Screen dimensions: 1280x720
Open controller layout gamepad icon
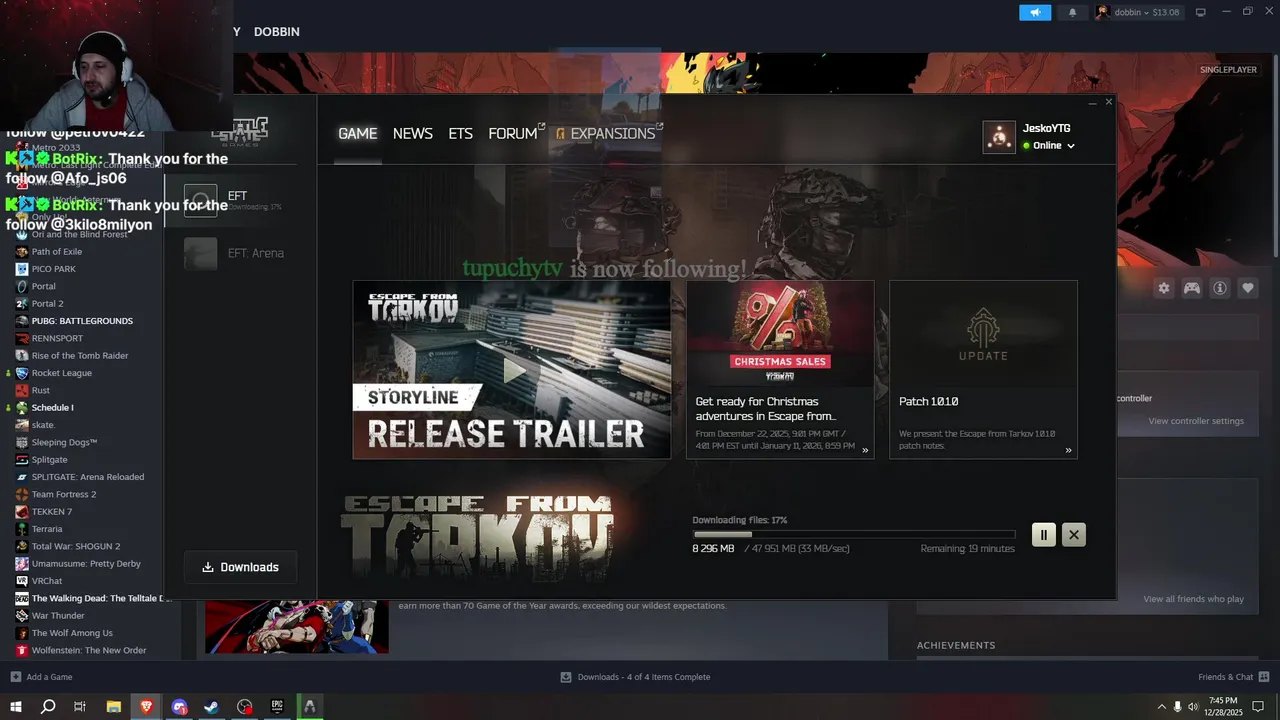point(1192,288)
